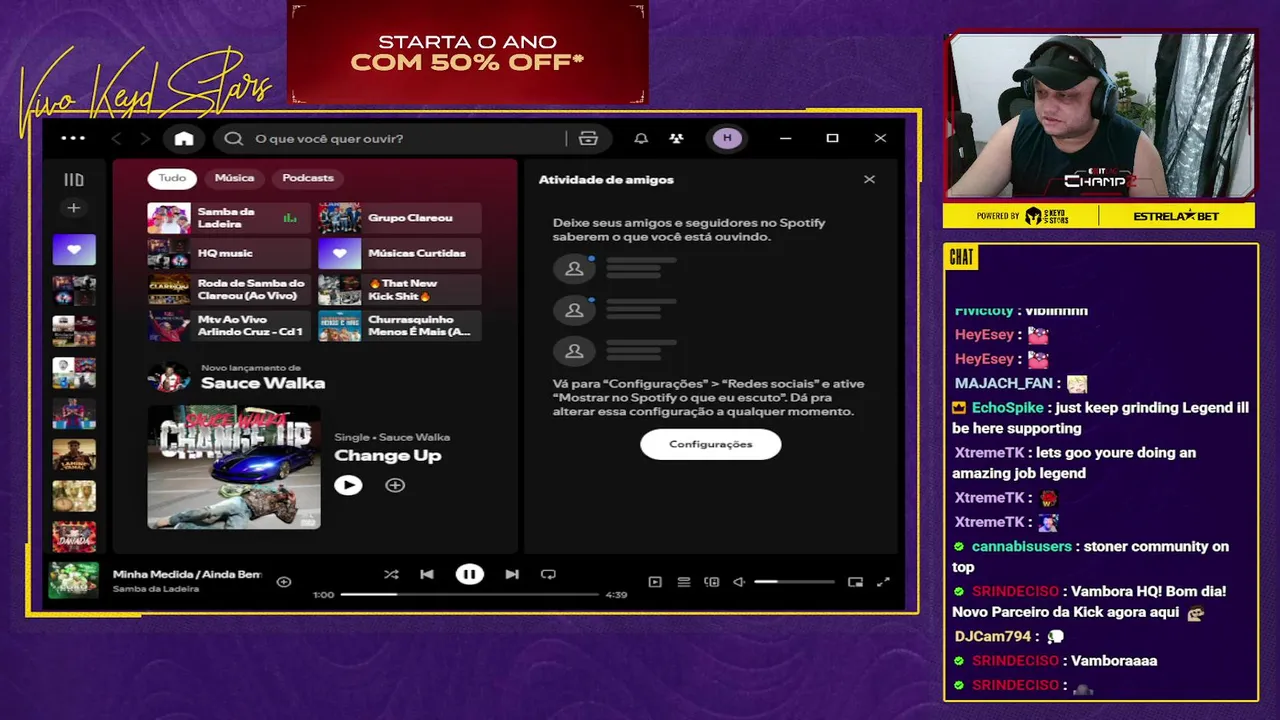Collapse the Your Library icon

(74, 180)
